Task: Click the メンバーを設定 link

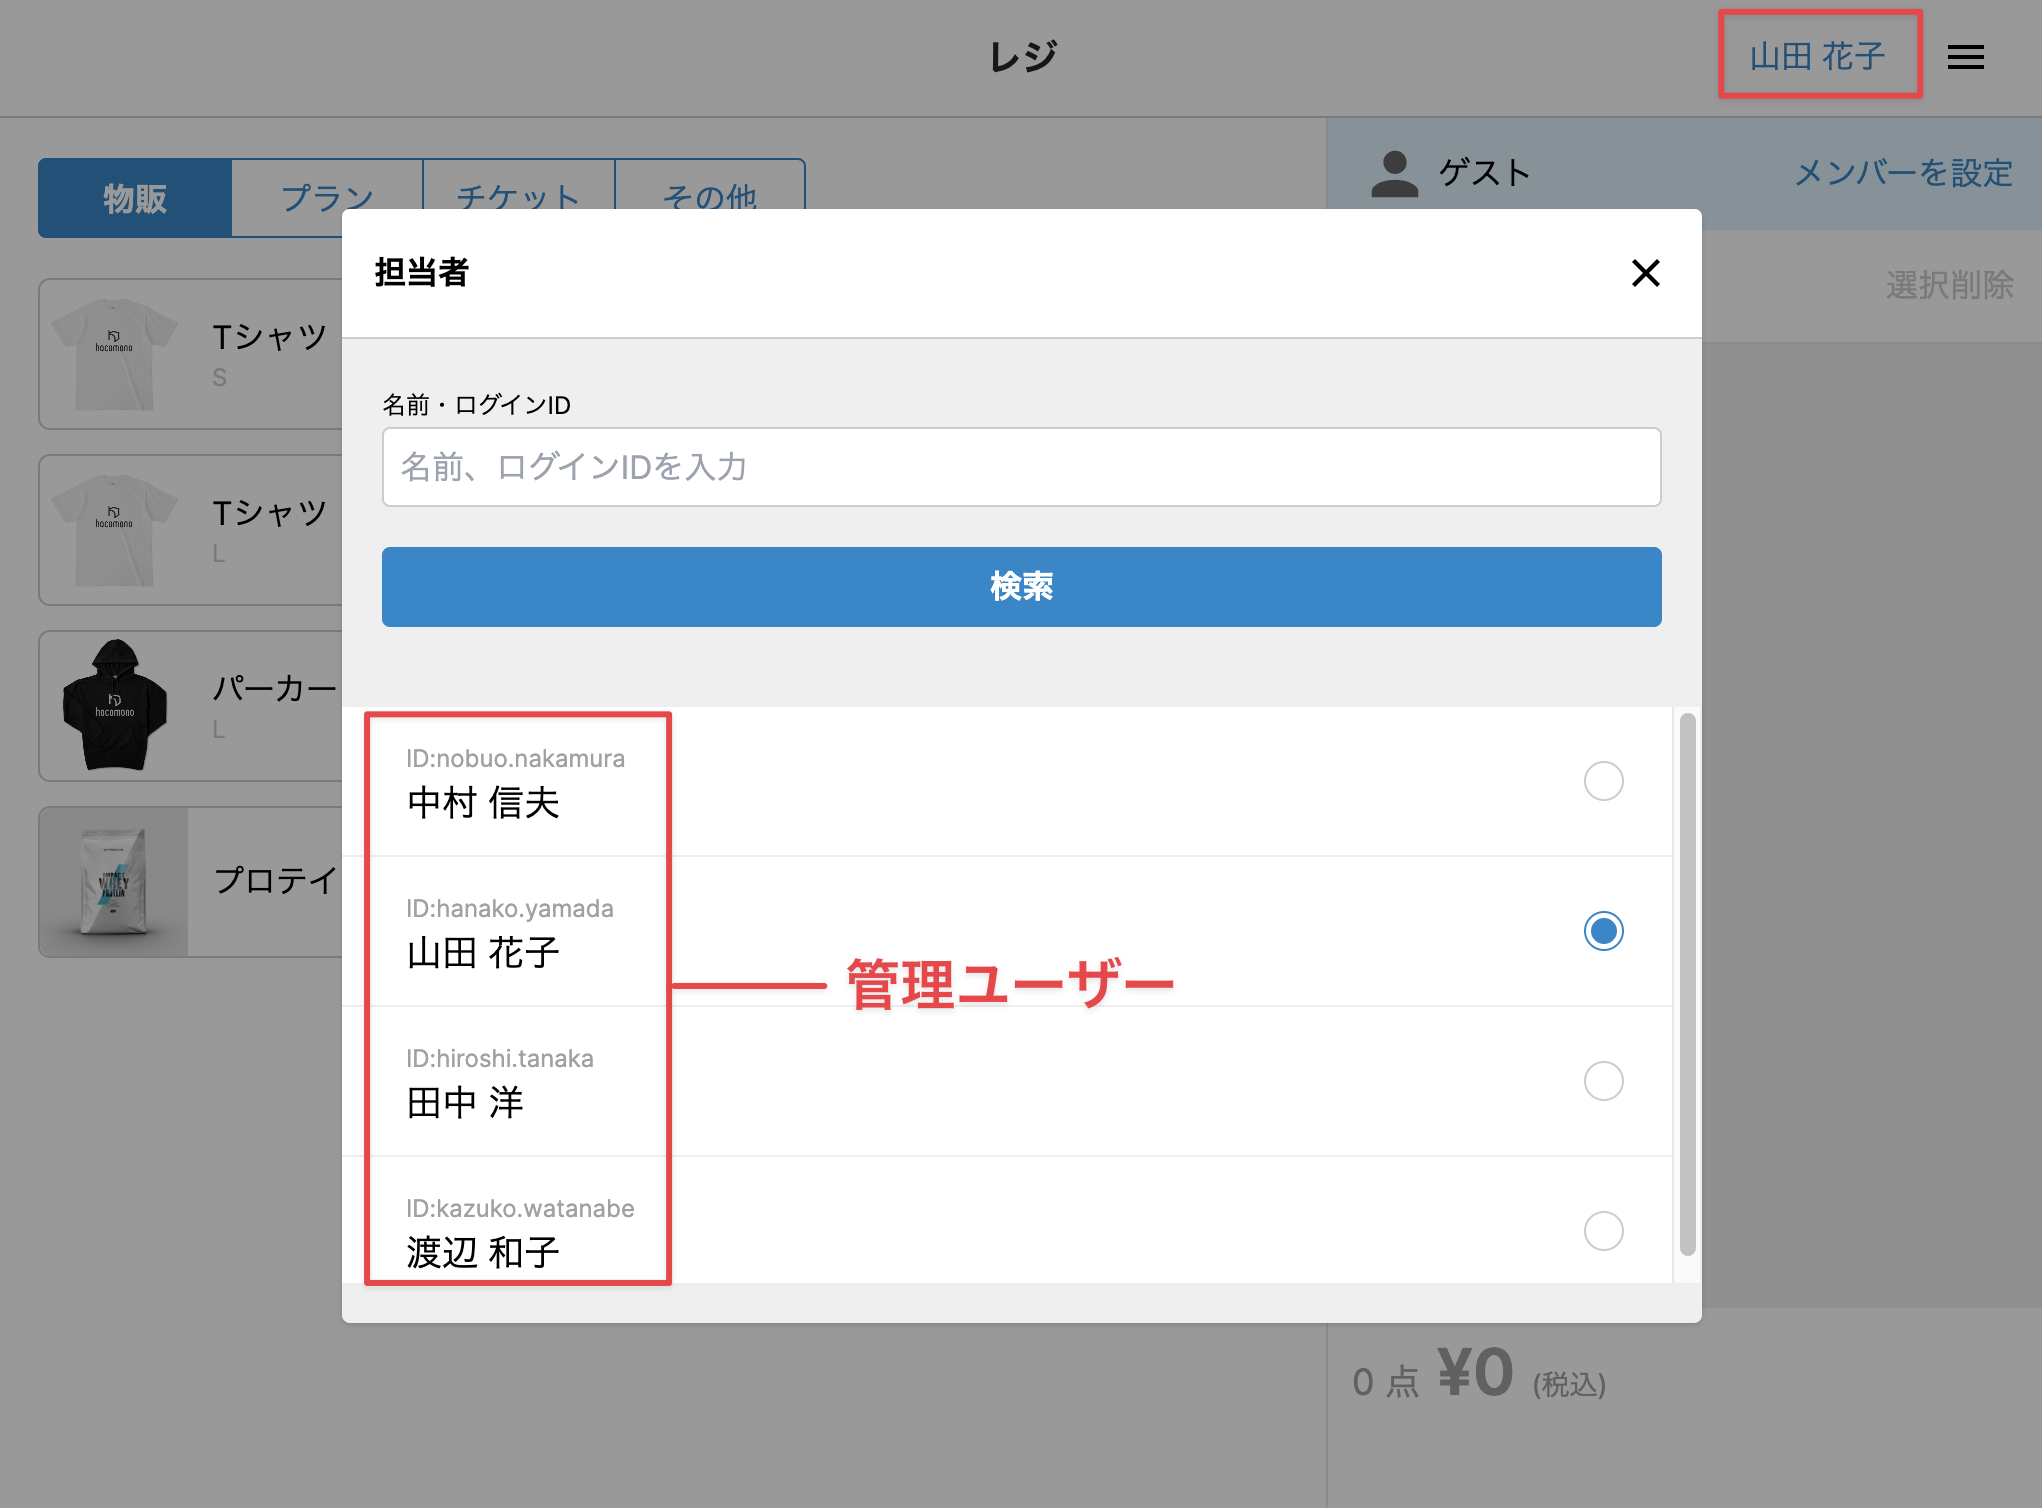Action: click(x=1903, y=173)
